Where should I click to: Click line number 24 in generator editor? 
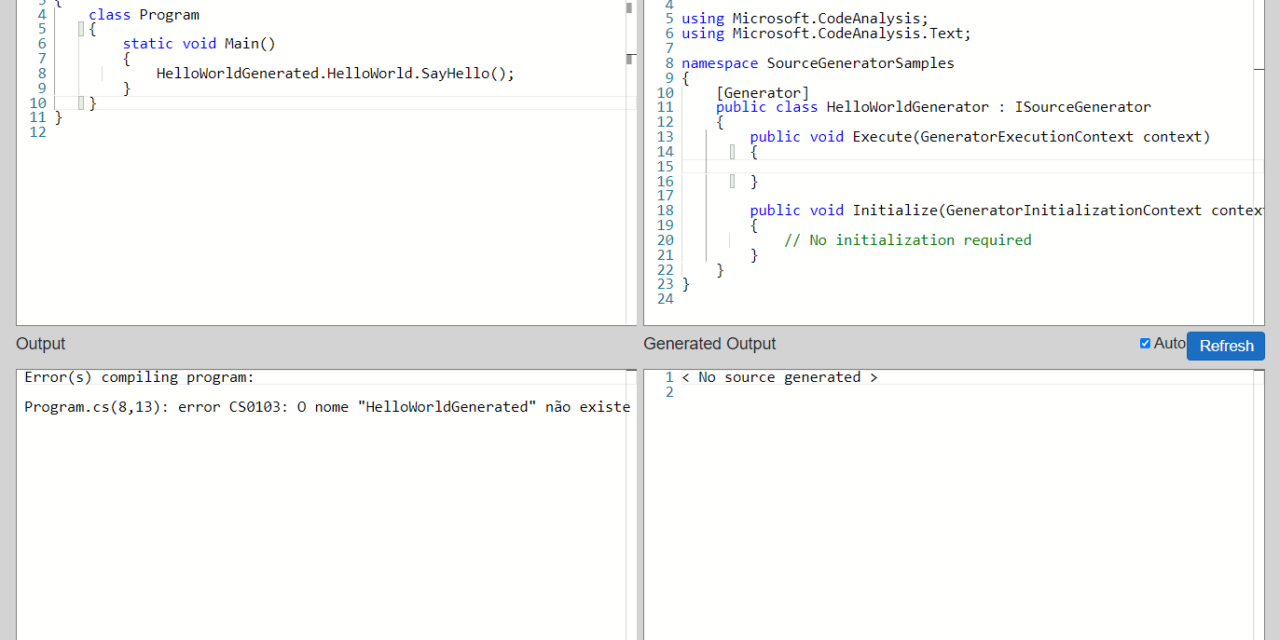click(x=665, y=299)
